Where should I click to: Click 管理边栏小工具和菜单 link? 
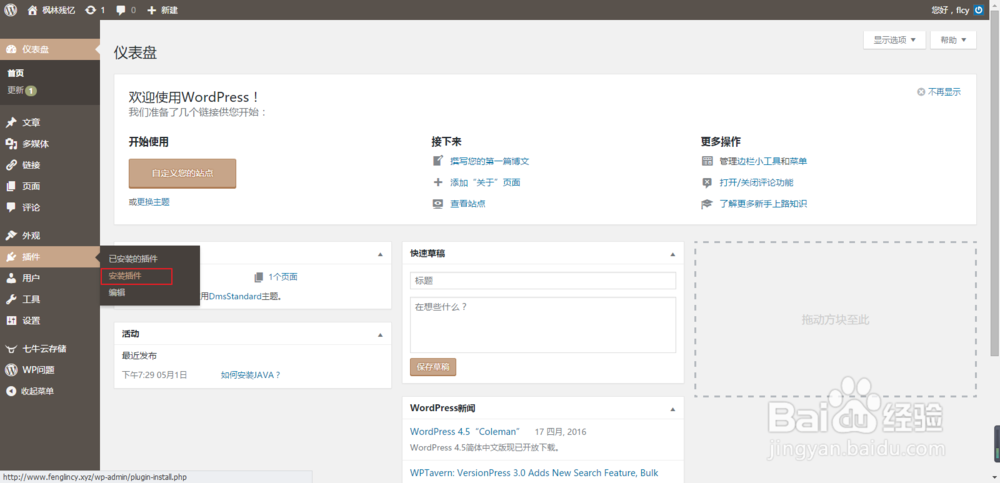[x=763, y=161]
